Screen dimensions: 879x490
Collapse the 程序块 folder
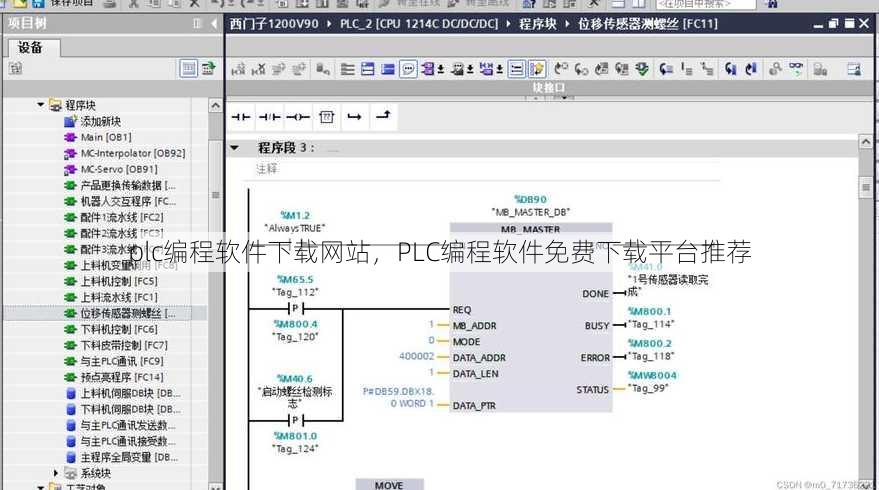point(41,104)
